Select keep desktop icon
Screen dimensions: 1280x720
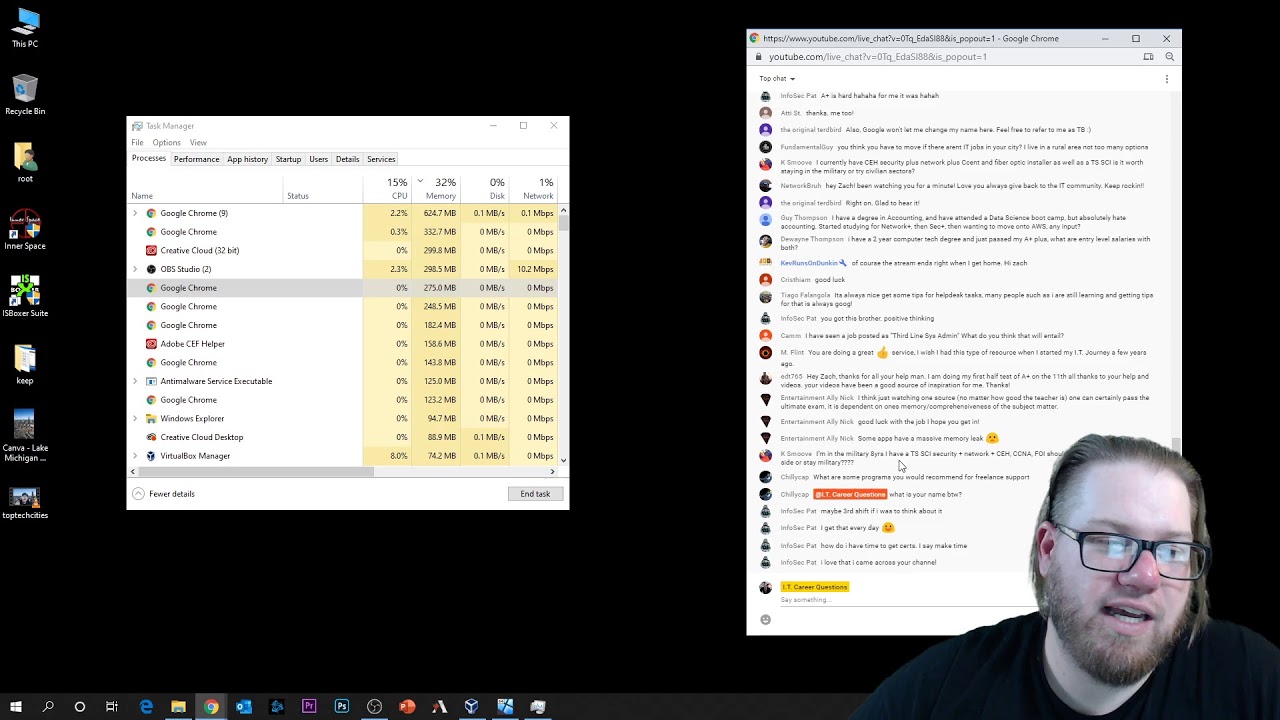25,364
